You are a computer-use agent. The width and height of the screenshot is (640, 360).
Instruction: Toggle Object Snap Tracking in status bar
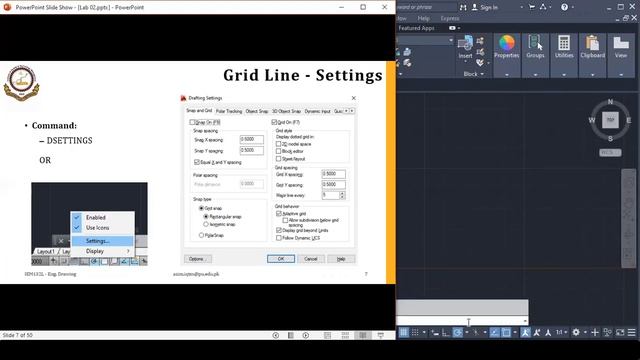coord(495,332)
